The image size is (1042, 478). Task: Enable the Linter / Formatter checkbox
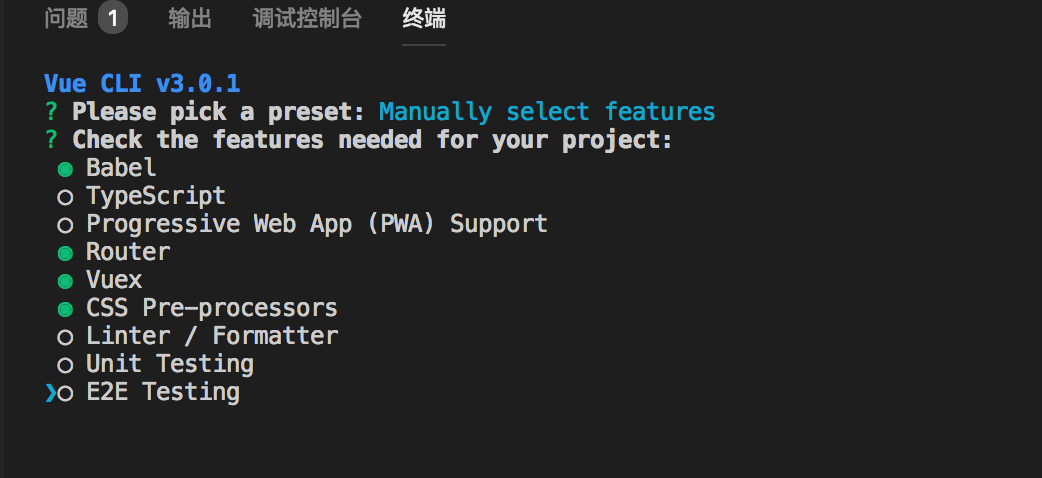(66, 337)
